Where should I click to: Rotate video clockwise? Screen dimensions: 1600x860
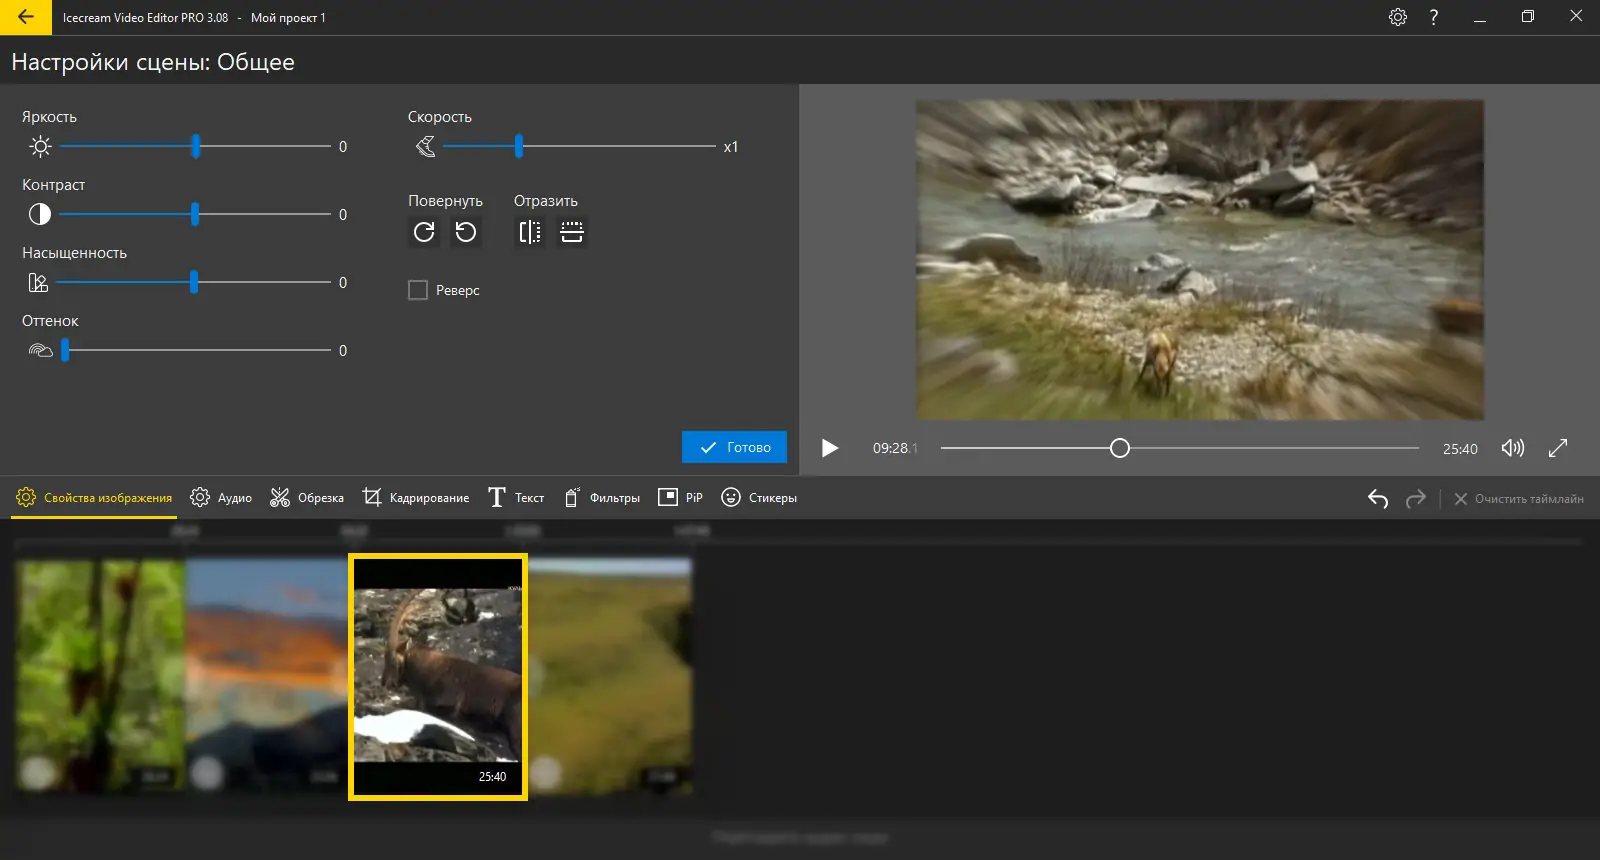pos(424,232)
